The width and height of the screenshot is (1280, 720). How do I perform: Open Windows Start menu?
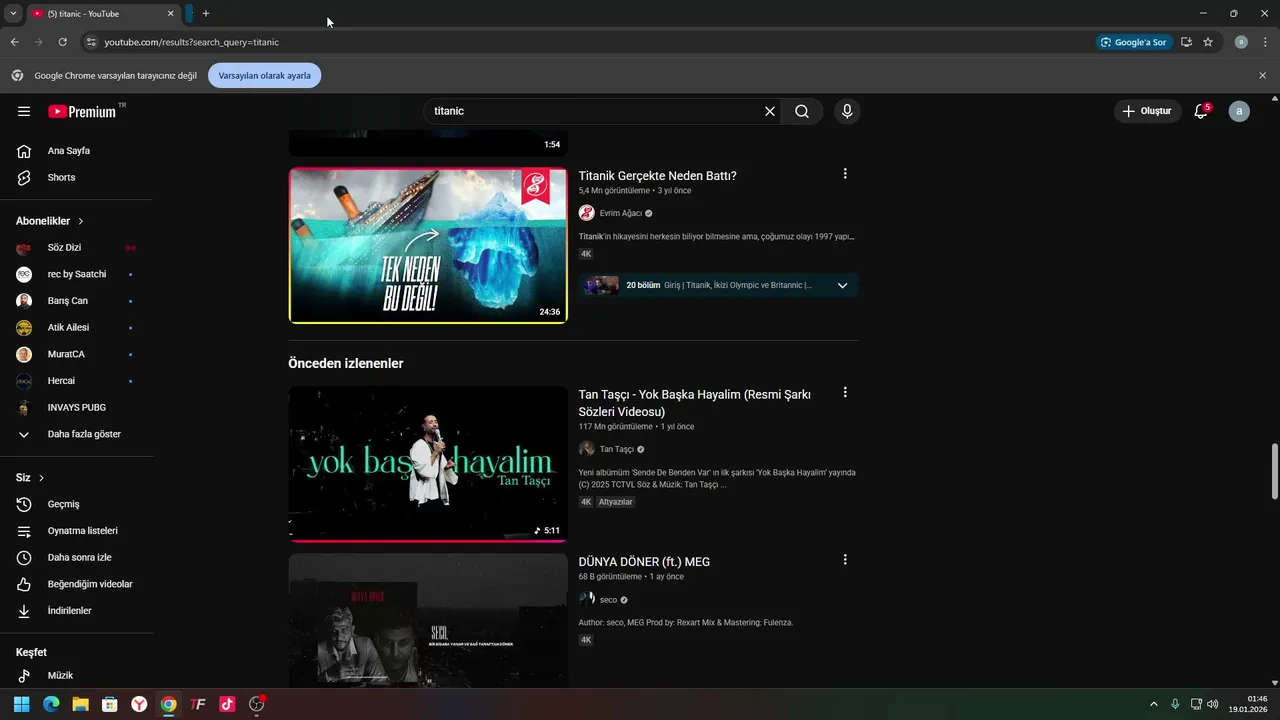tap(22, 704)
